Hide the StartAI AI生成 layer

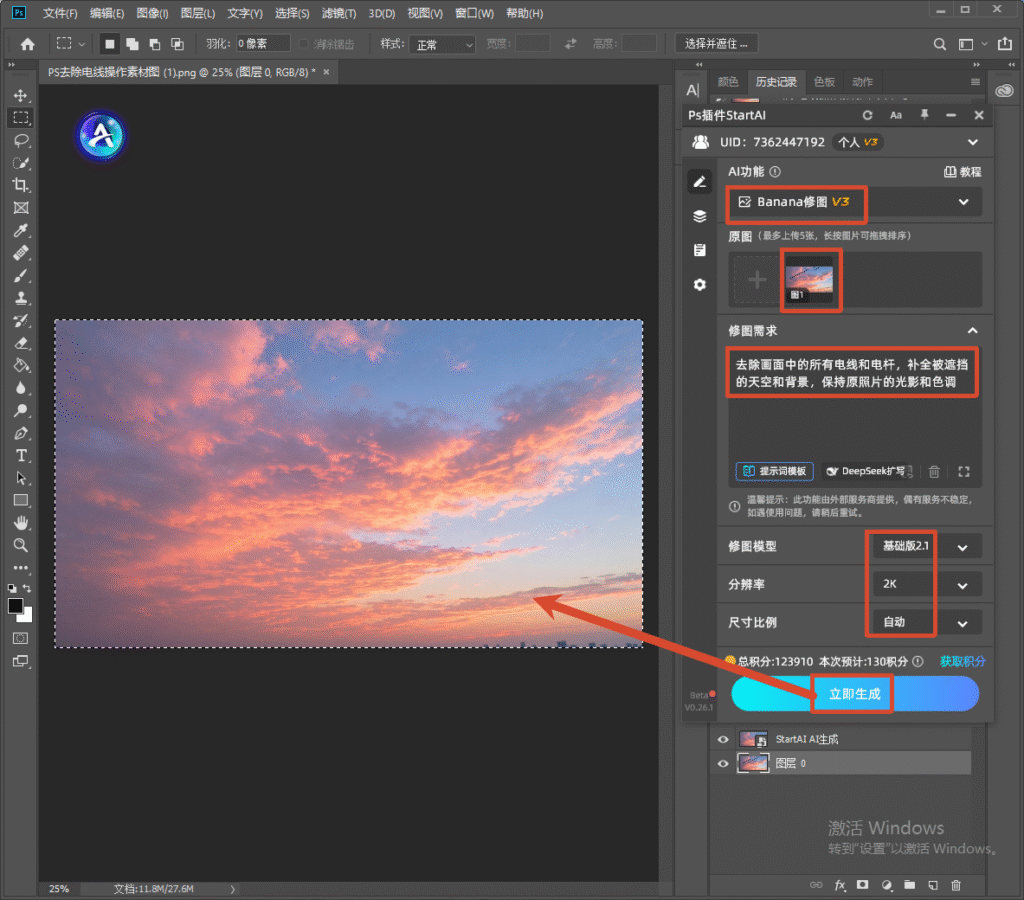[723, 739]
